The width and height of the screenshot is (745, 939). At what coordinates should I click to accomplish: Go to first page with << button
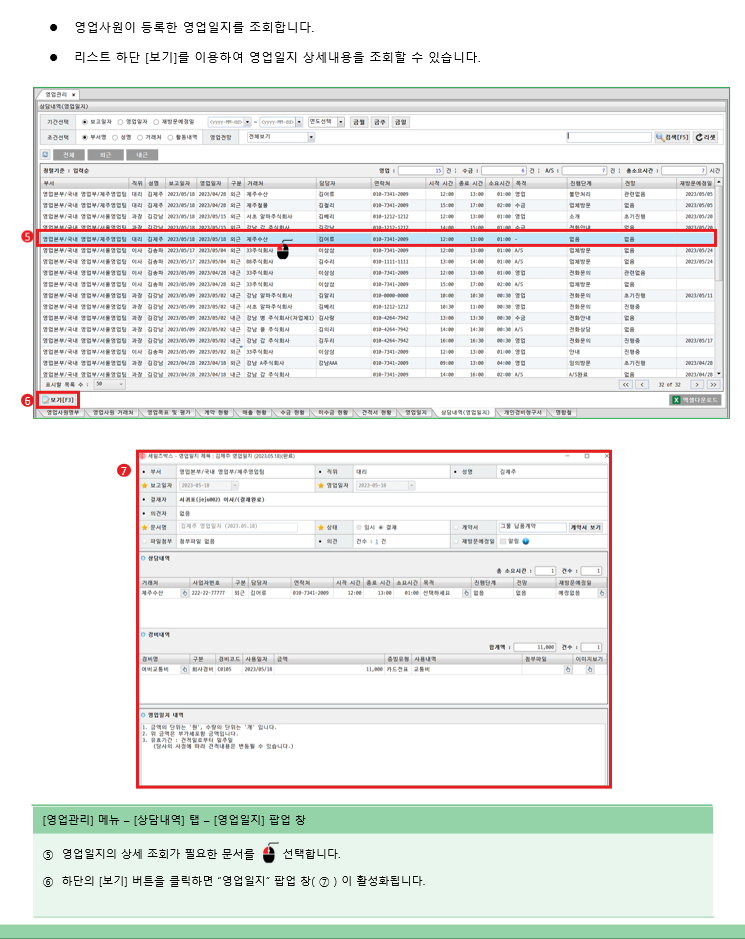625,384
